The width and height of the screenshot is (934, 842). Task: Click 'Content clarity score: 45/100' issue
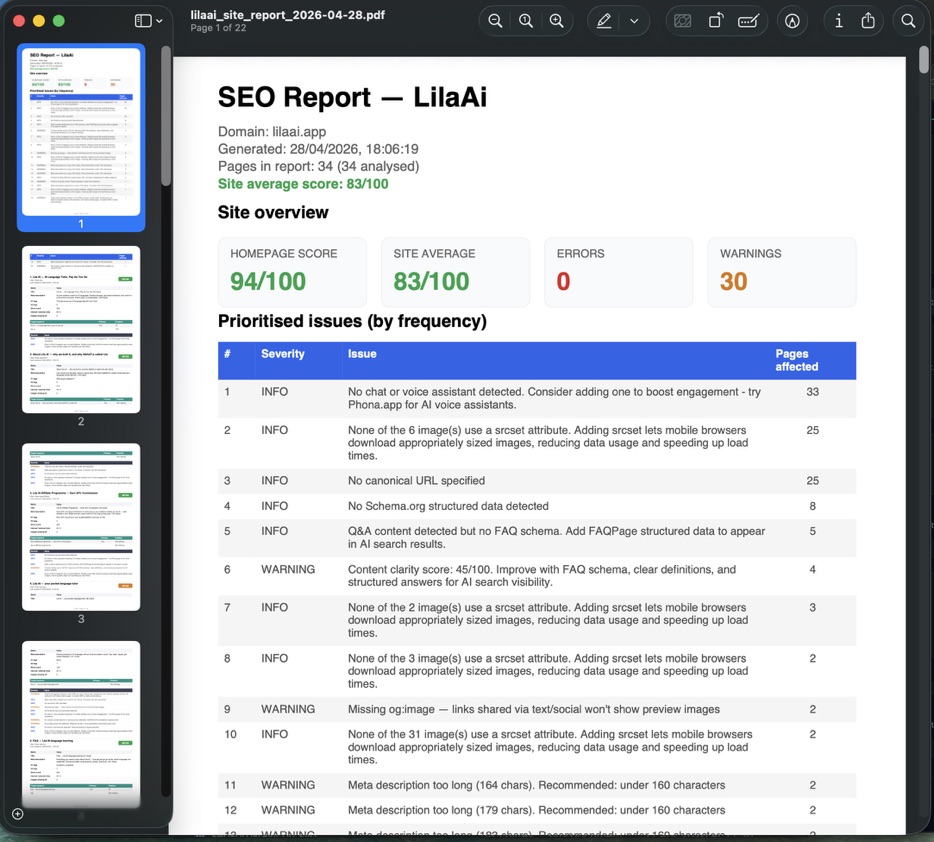[x=541, y=576]
